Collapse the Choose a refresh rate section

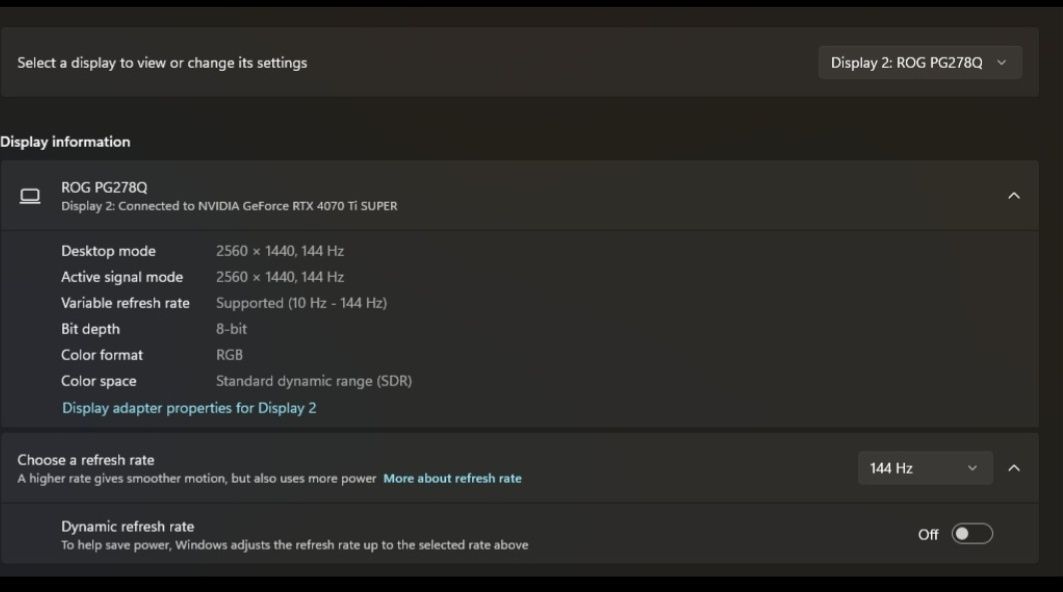pyautogui.click(x=1014, y=468)
